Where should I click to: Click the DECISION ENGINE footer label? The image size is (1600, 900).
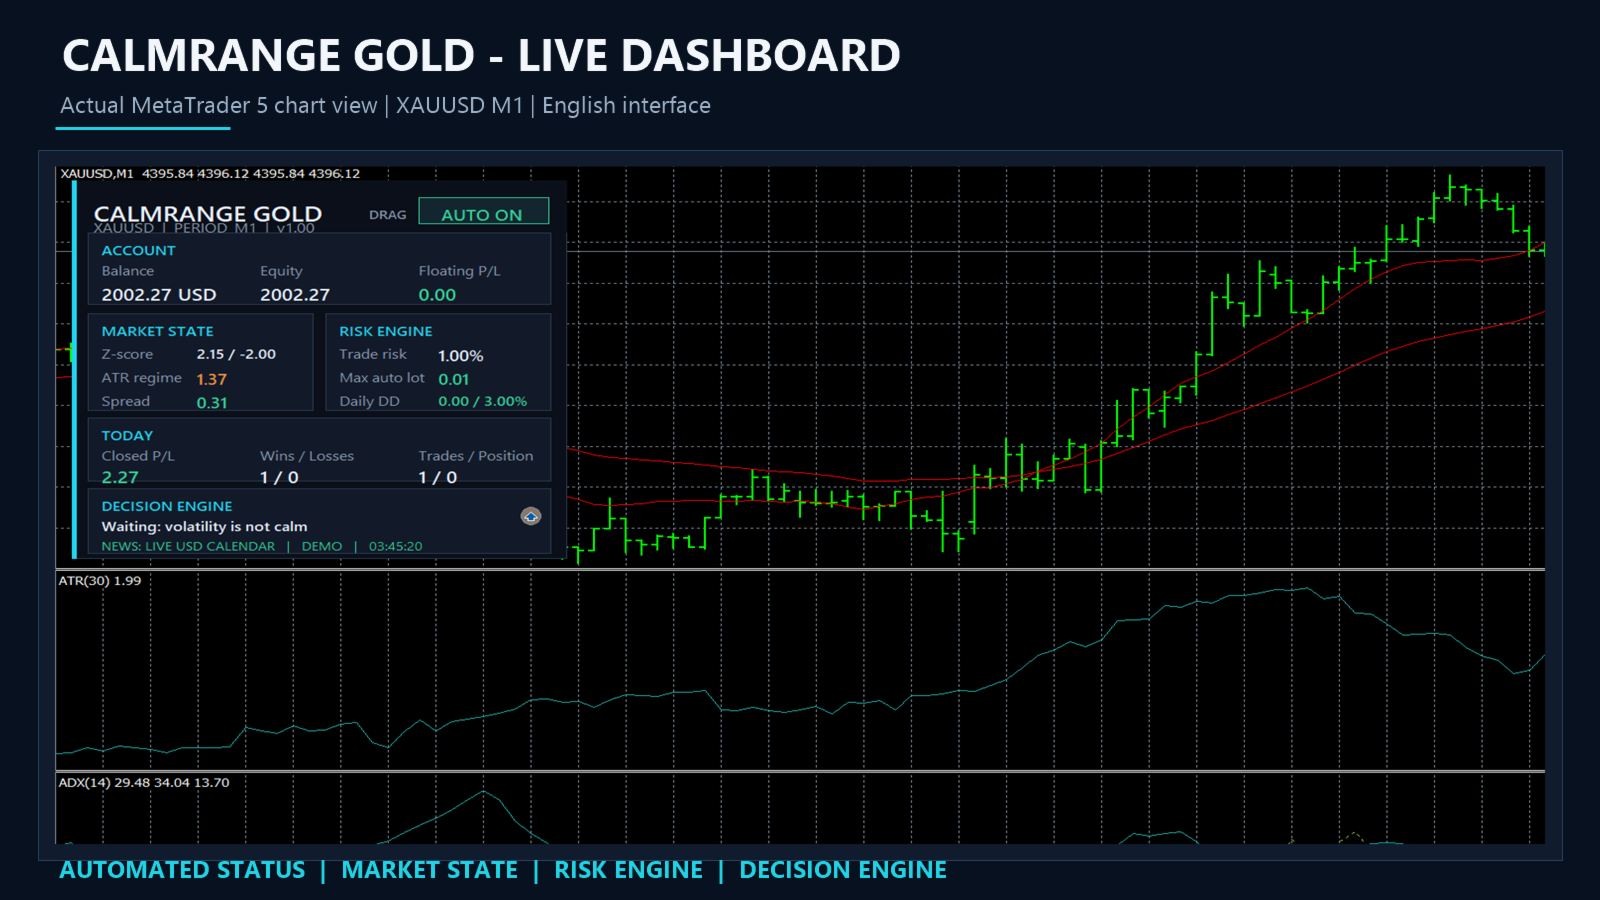[x=843, y=870]
